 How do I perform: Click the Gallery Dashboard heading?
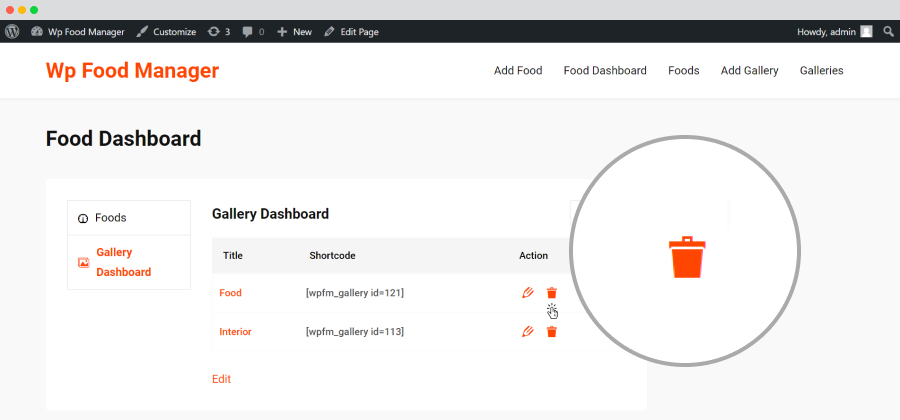point(270,214)
